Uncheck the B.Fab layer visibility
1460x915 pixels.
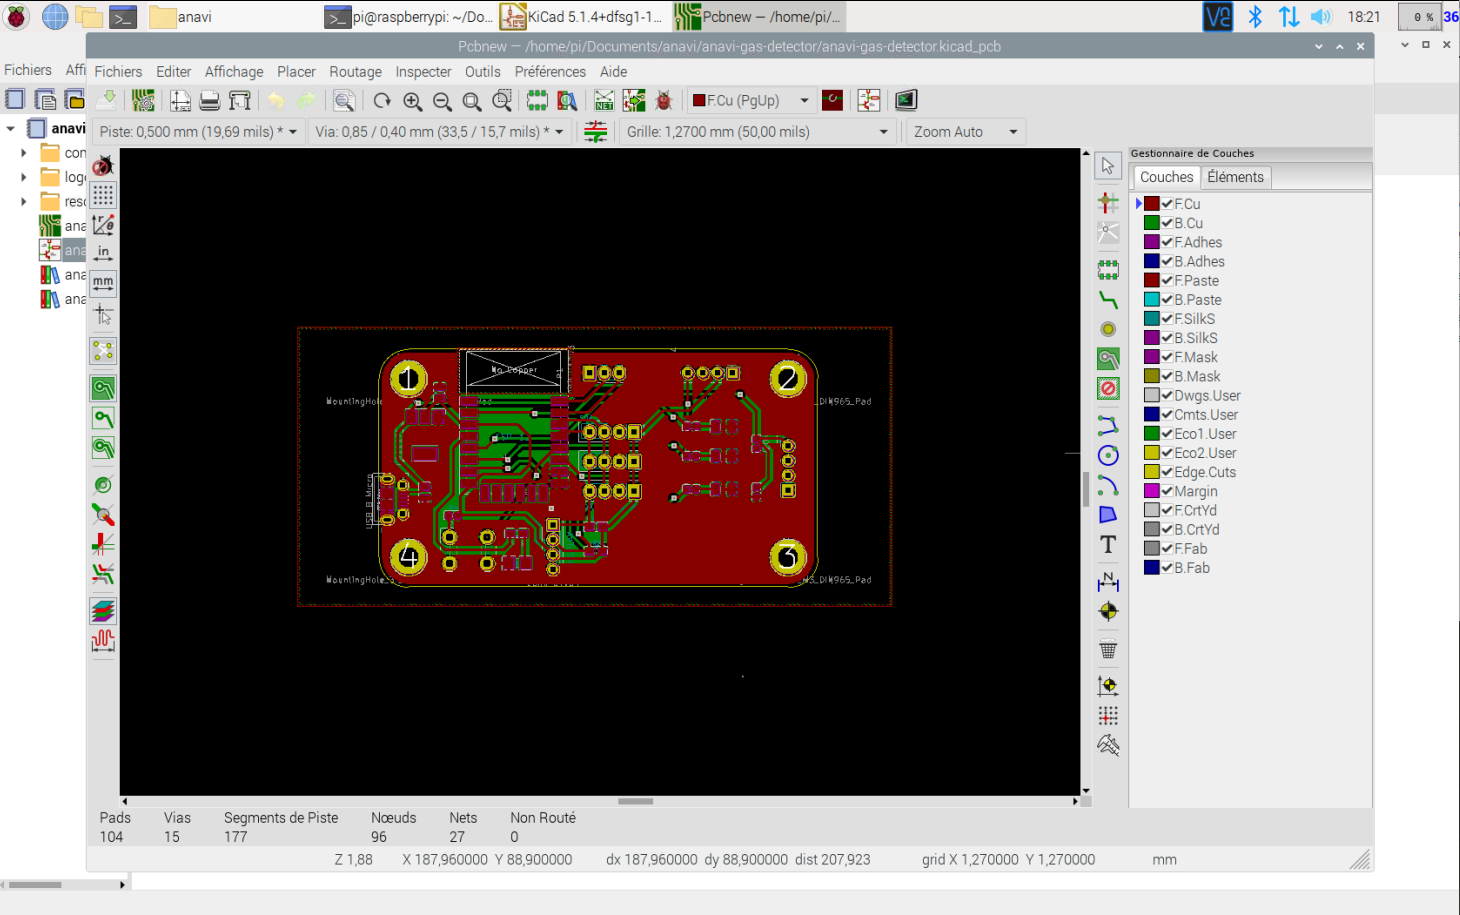(x=1167, y=567)
